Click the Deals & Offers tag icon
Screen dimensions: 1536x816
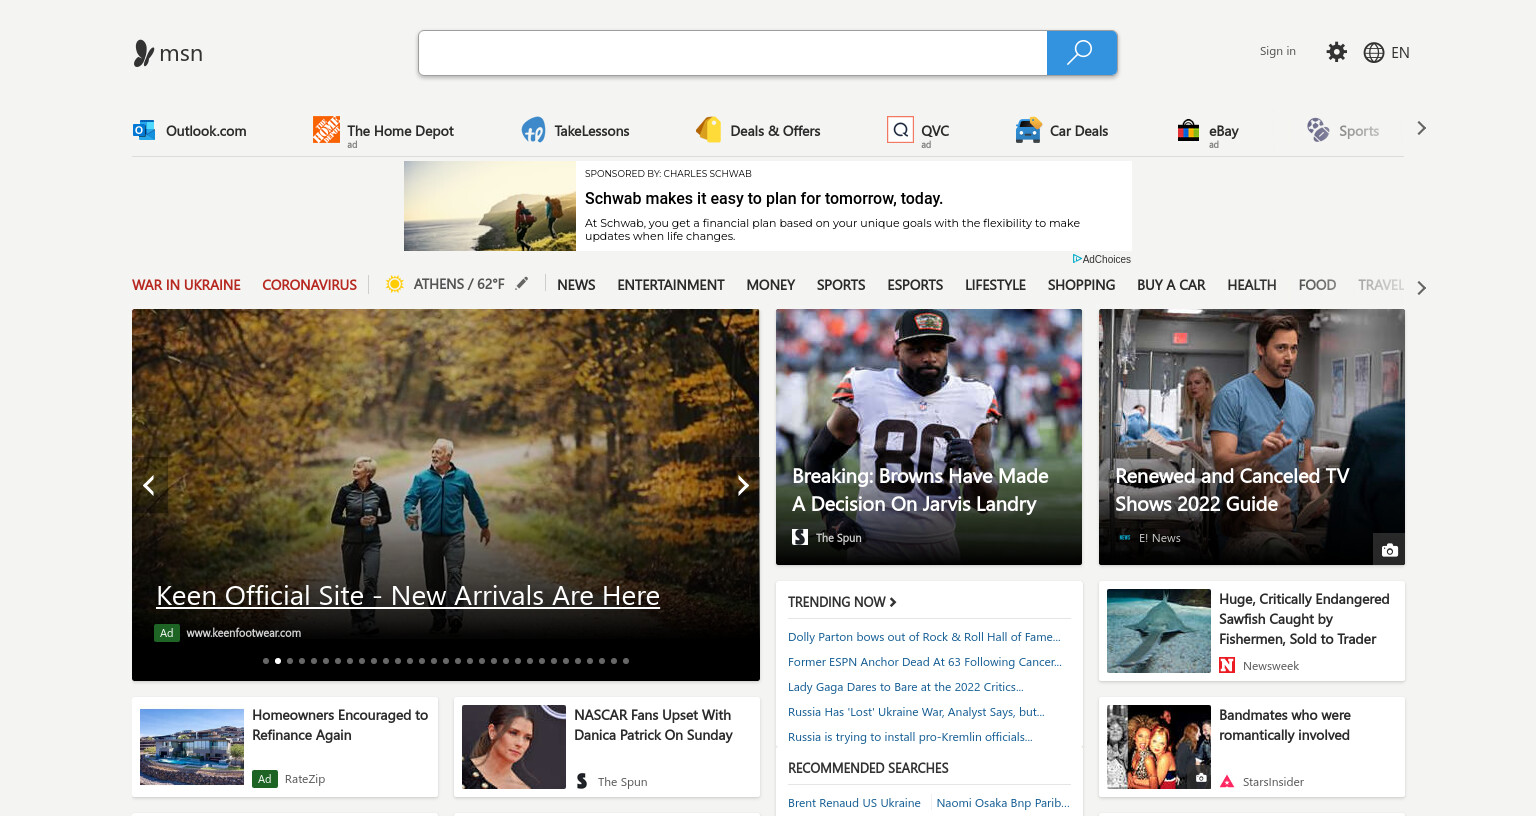point(708,130)
